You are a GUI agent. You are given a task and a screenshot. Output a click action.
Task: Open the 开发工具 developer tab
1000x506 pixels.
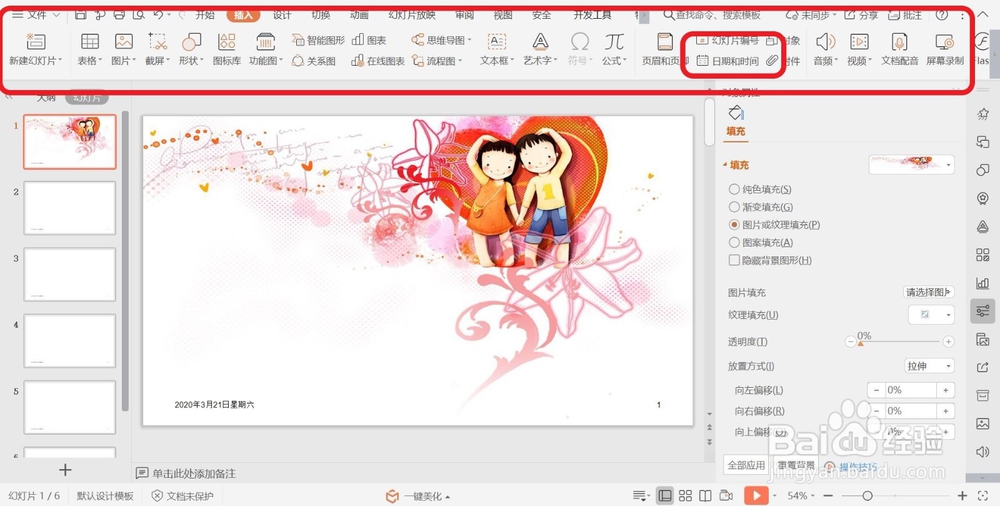tap(592, 15)
